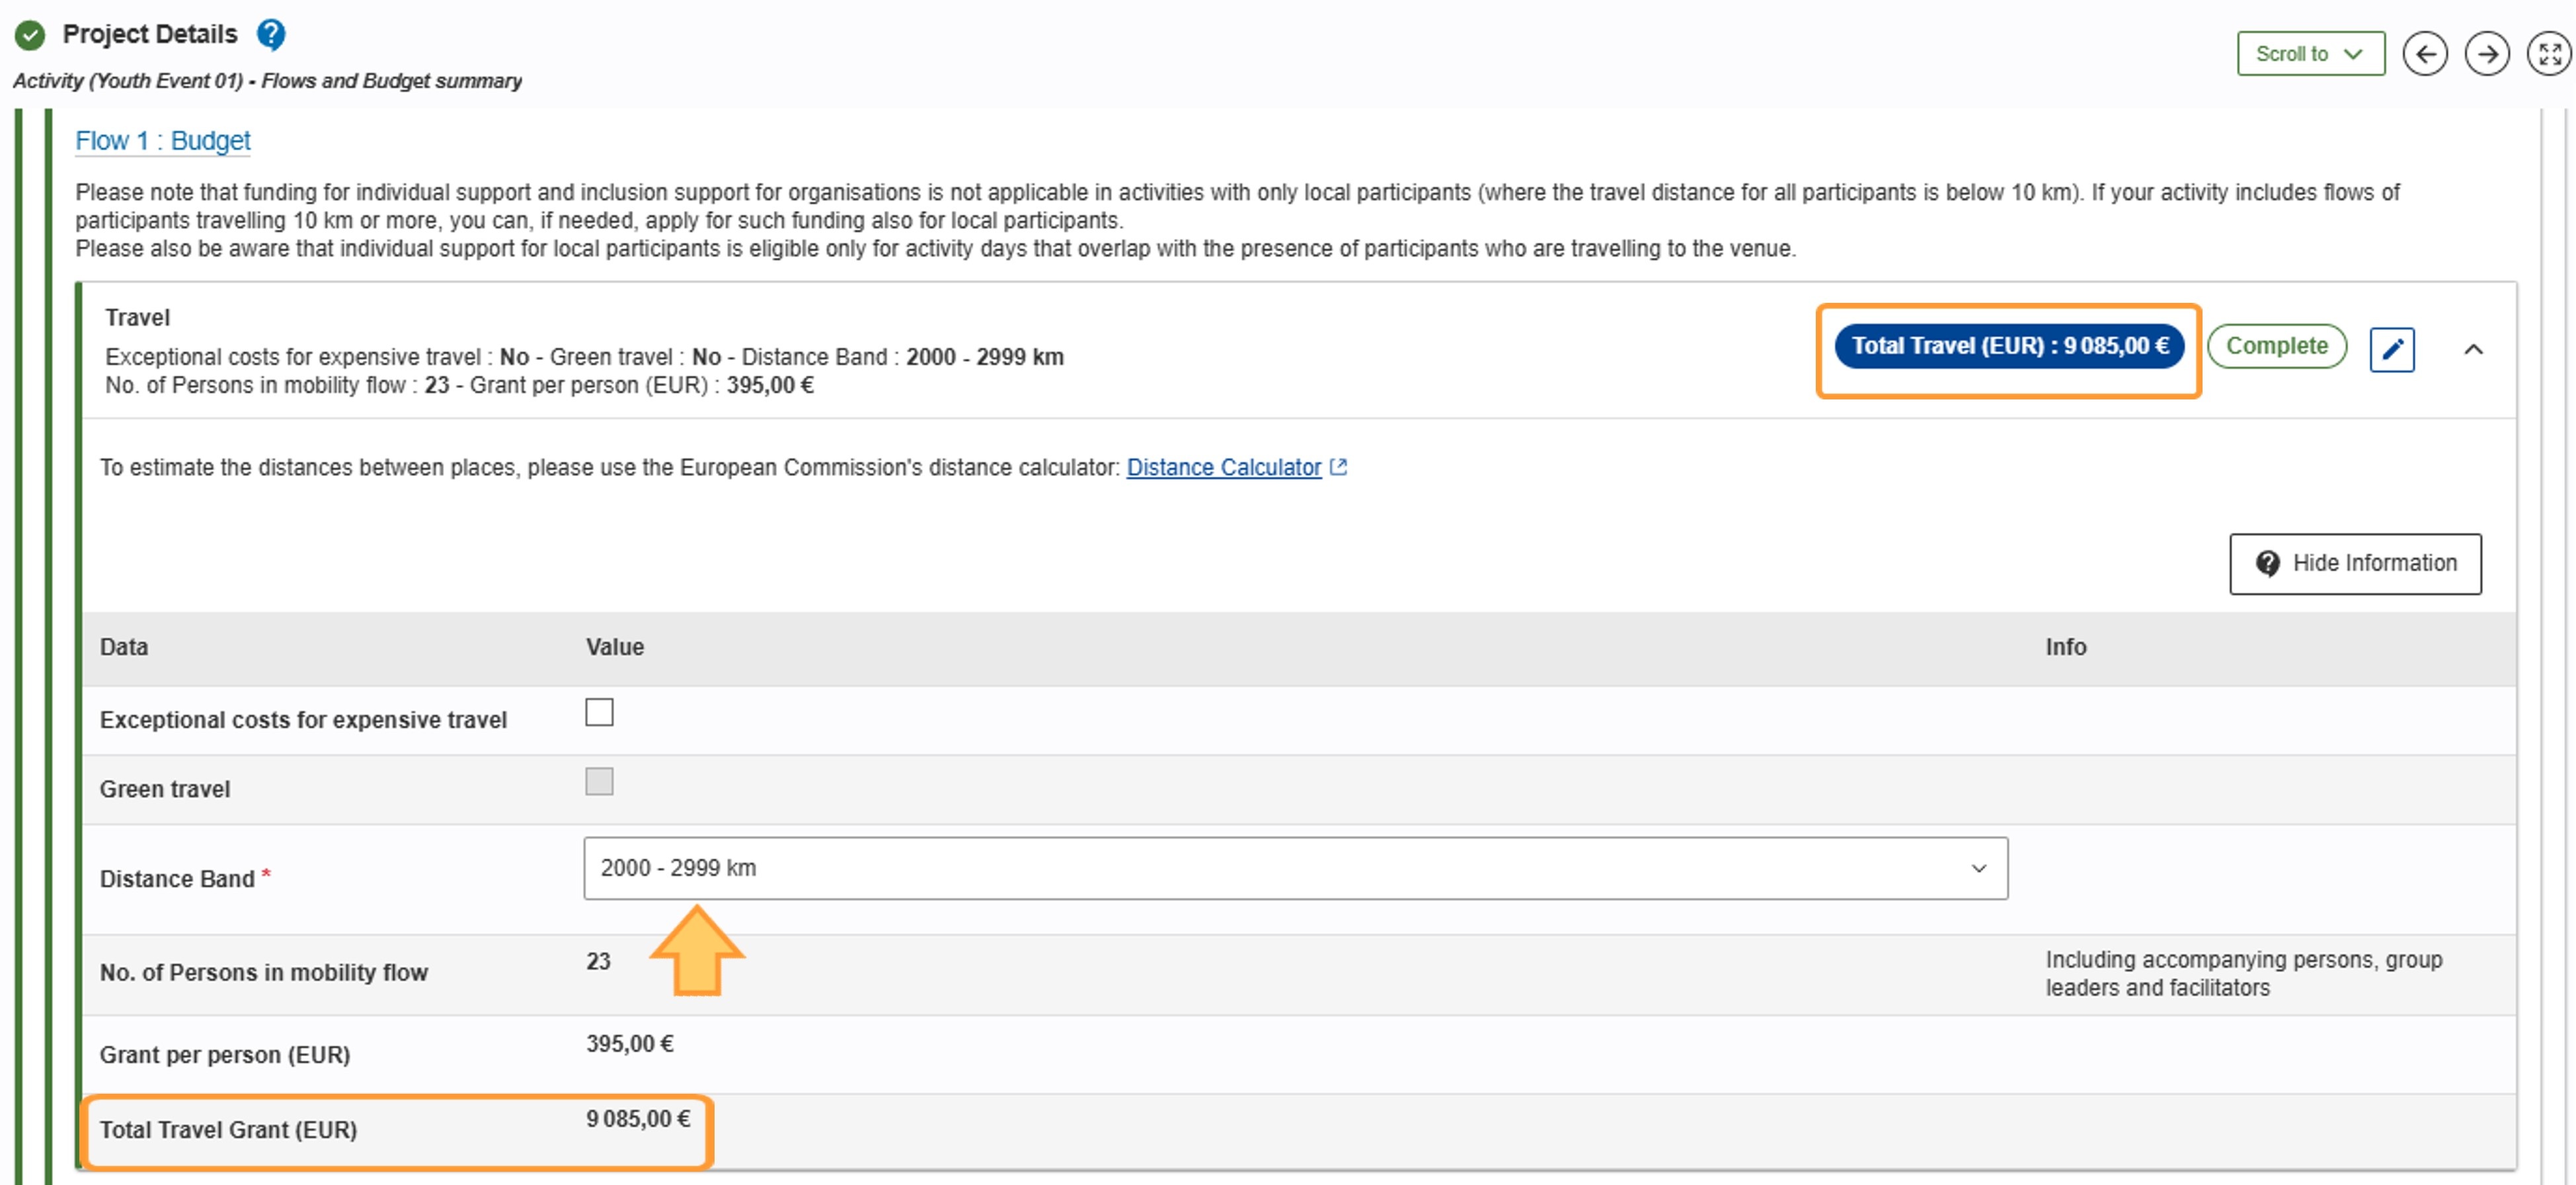Click the green section complete checkmark icon
Image resolution: width=2576 pixels, height=1185 pixels.
click(x=30, y=35)
